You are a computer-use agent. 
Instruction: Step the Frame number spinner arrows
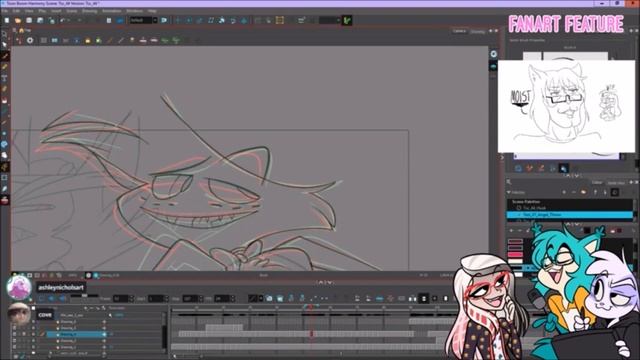131,299
